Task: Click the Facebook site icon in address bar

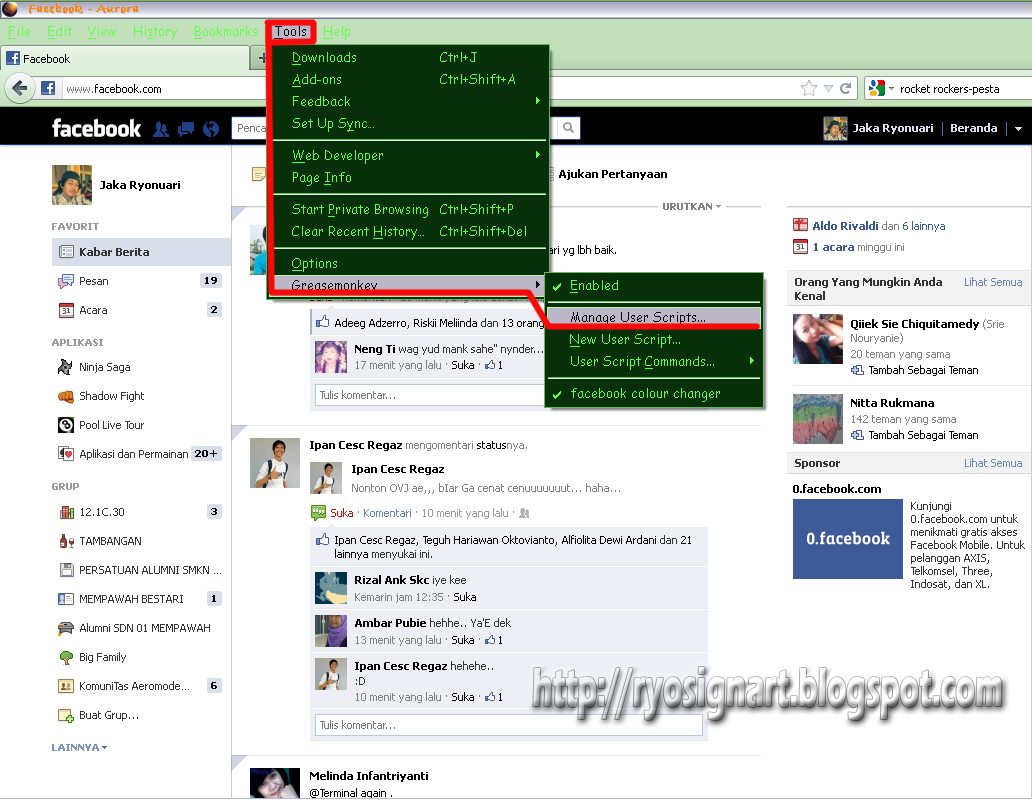Action: (x=48, y=88)
